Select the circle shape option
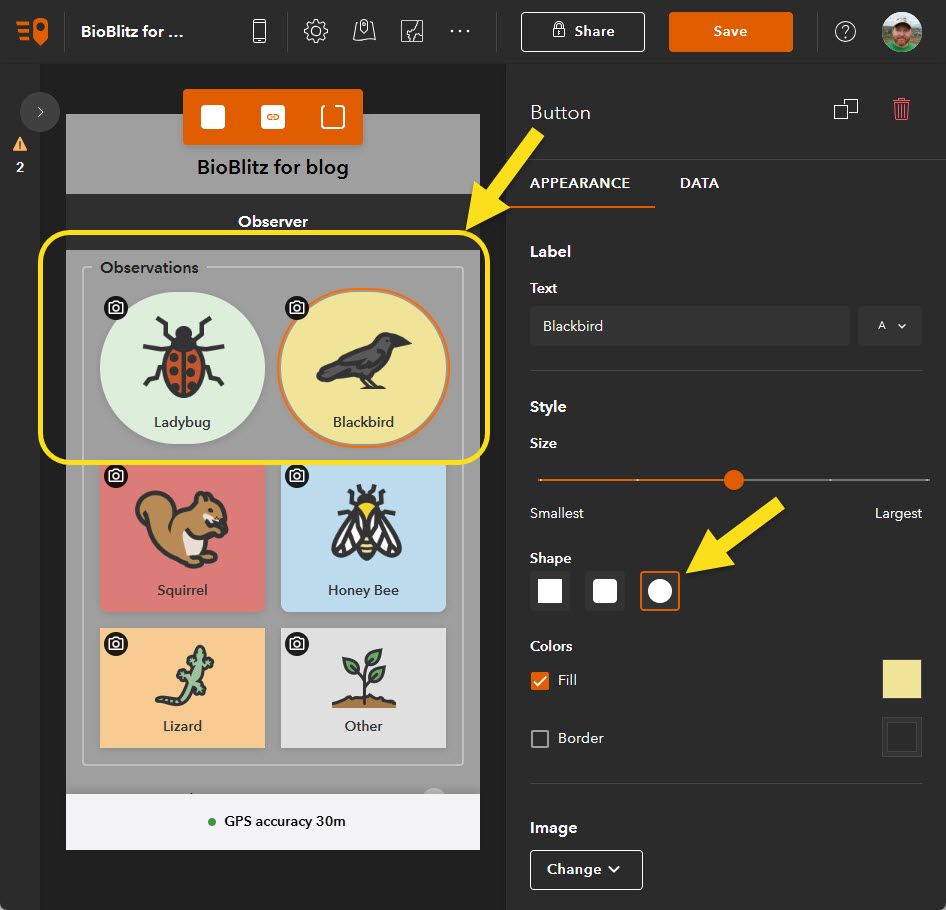The width and height of the screenshot is (946, 910). click(x=659, y=591)
